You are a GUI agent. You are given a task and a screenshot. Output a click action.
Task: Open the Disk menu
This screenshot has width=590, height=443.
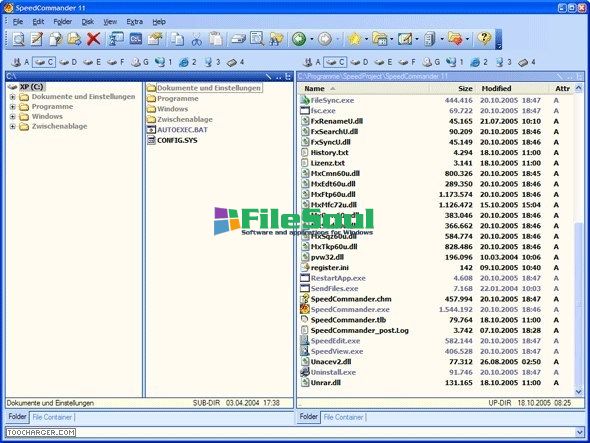click(x=88, y=22)
